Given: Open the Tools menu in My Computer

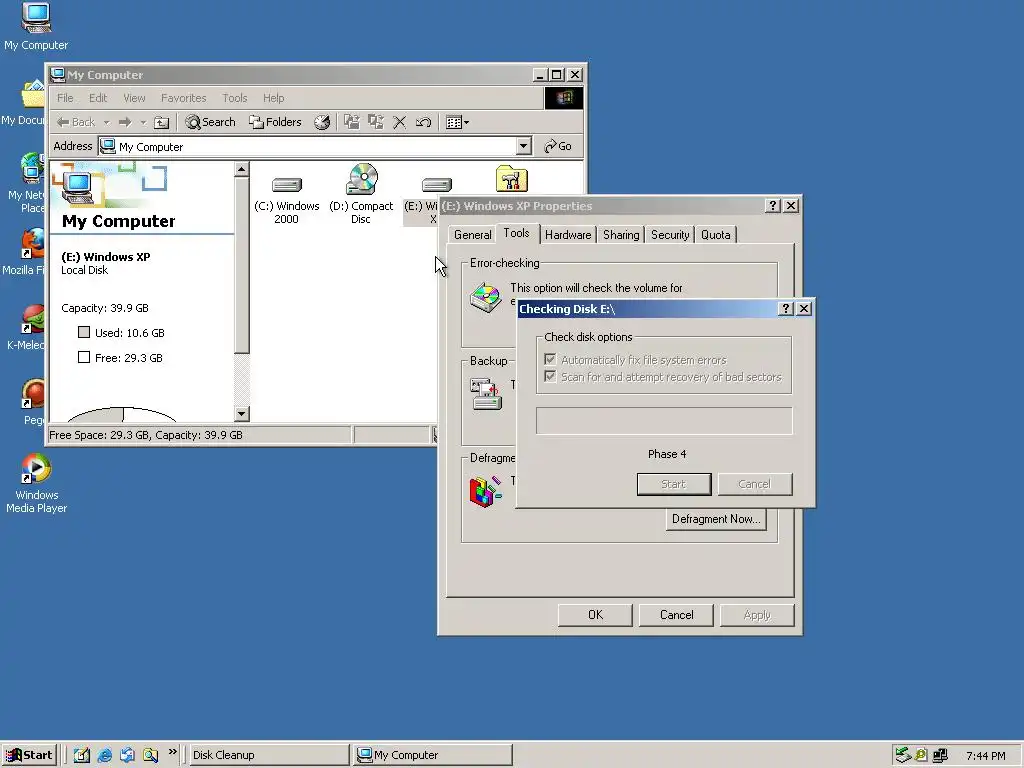Looking at the screenshot, I should [x=234, y=98].
